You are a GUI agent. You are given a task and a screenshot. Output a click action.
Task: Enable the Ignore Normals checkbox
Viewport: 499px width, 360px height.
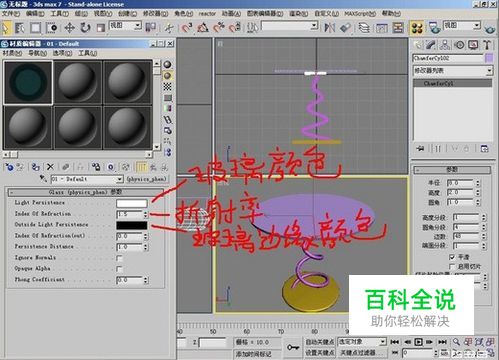pyautogui.click(x=119, y=258)
